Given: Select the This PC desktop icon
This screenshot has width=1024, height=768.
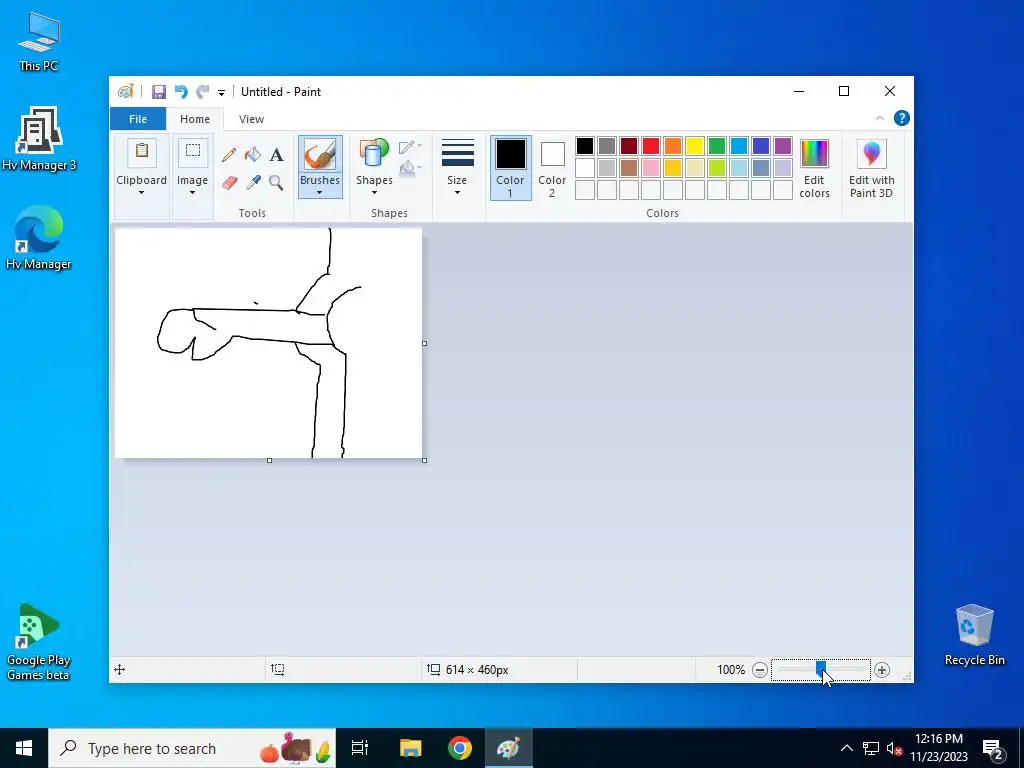Looking at the screenshot, I should (x=39, y=41).
